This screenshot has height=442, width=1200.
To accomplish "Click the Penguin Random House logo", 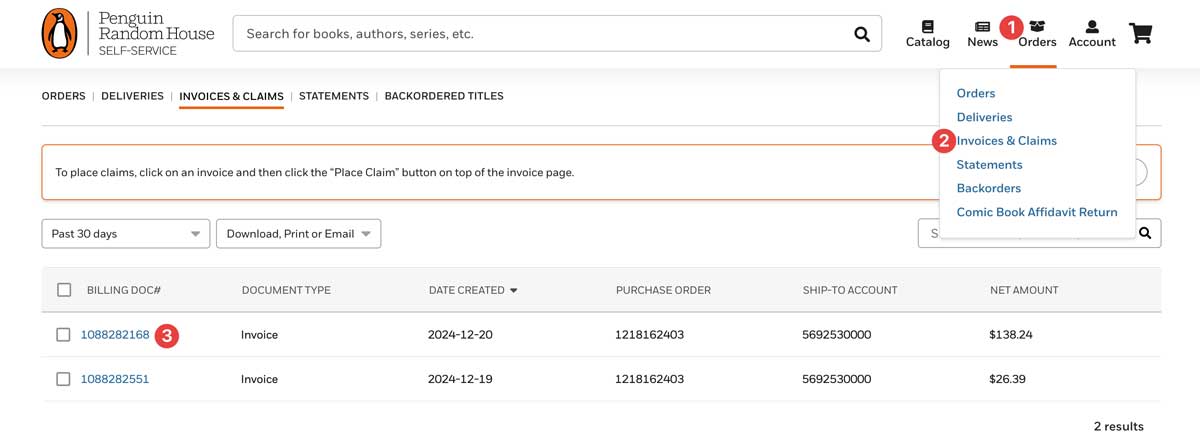I will [128, 34].
